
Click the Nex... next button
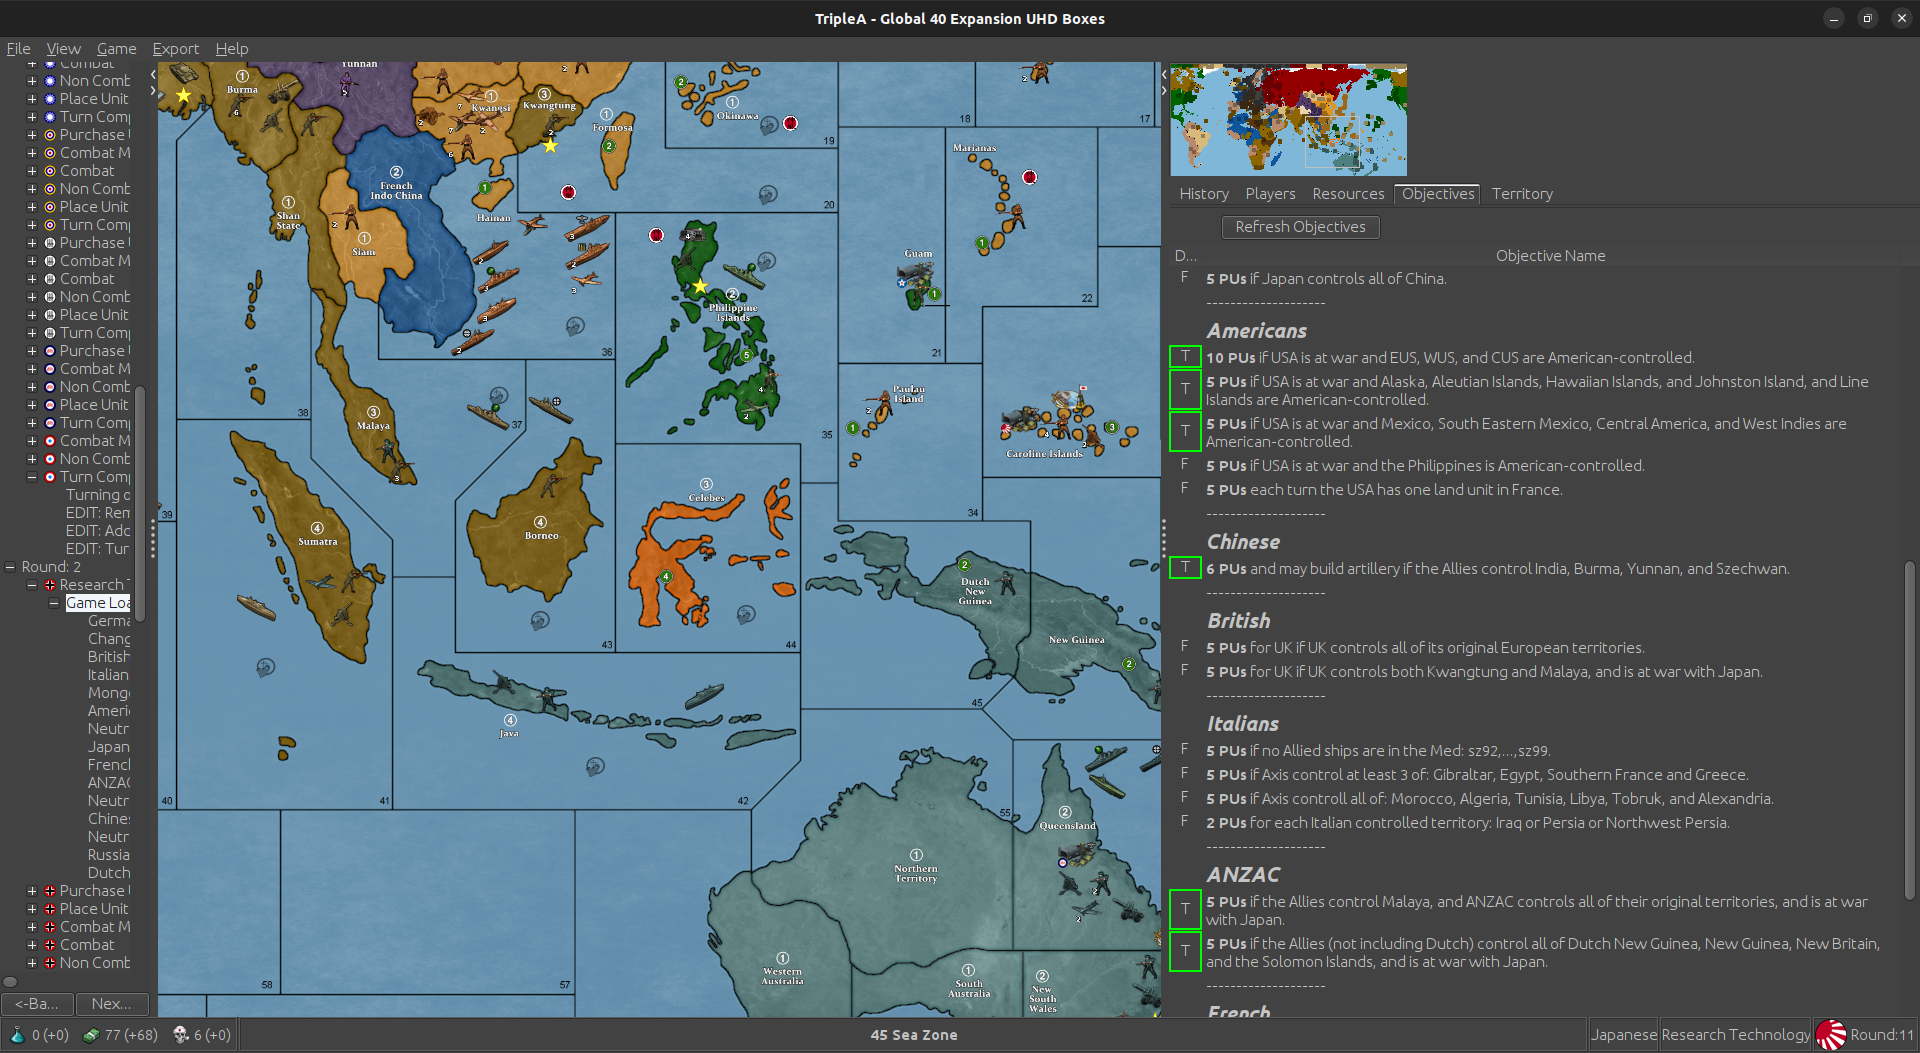tap(111, 1004)
